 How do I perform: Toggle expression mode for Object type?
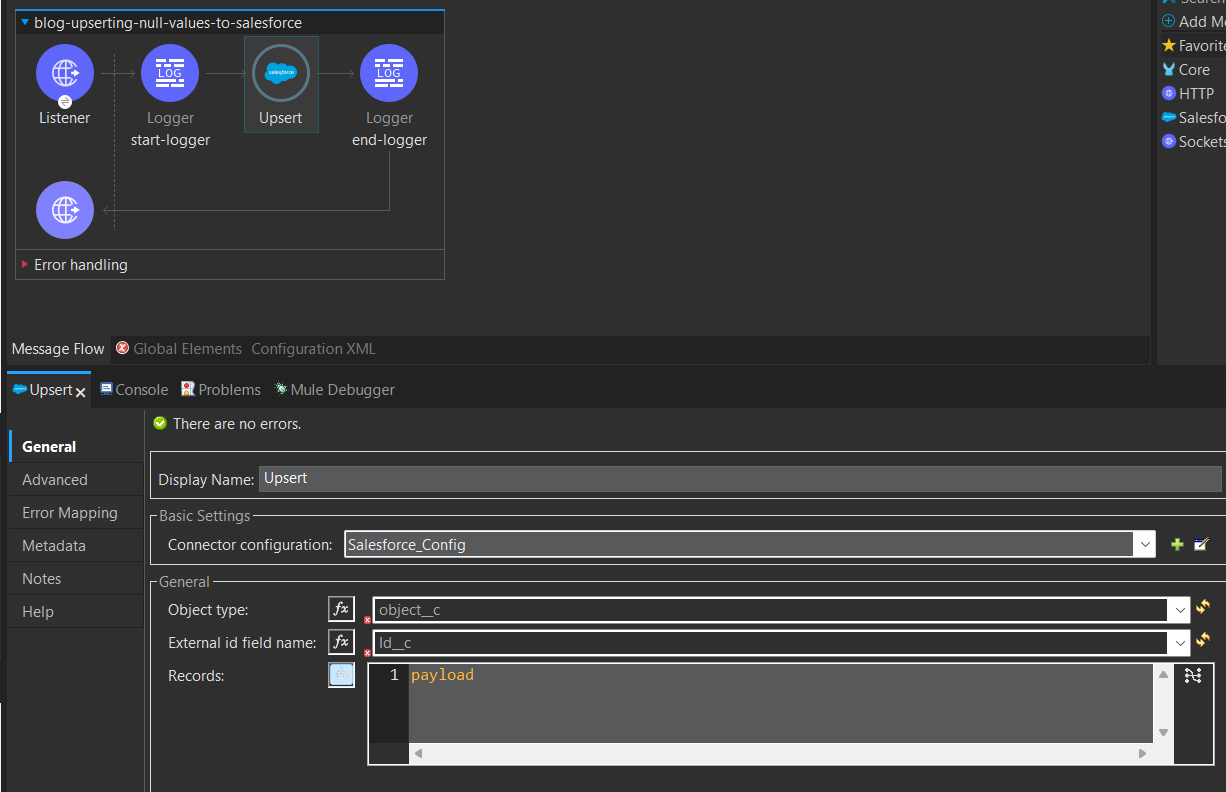(x=341, y=608)
